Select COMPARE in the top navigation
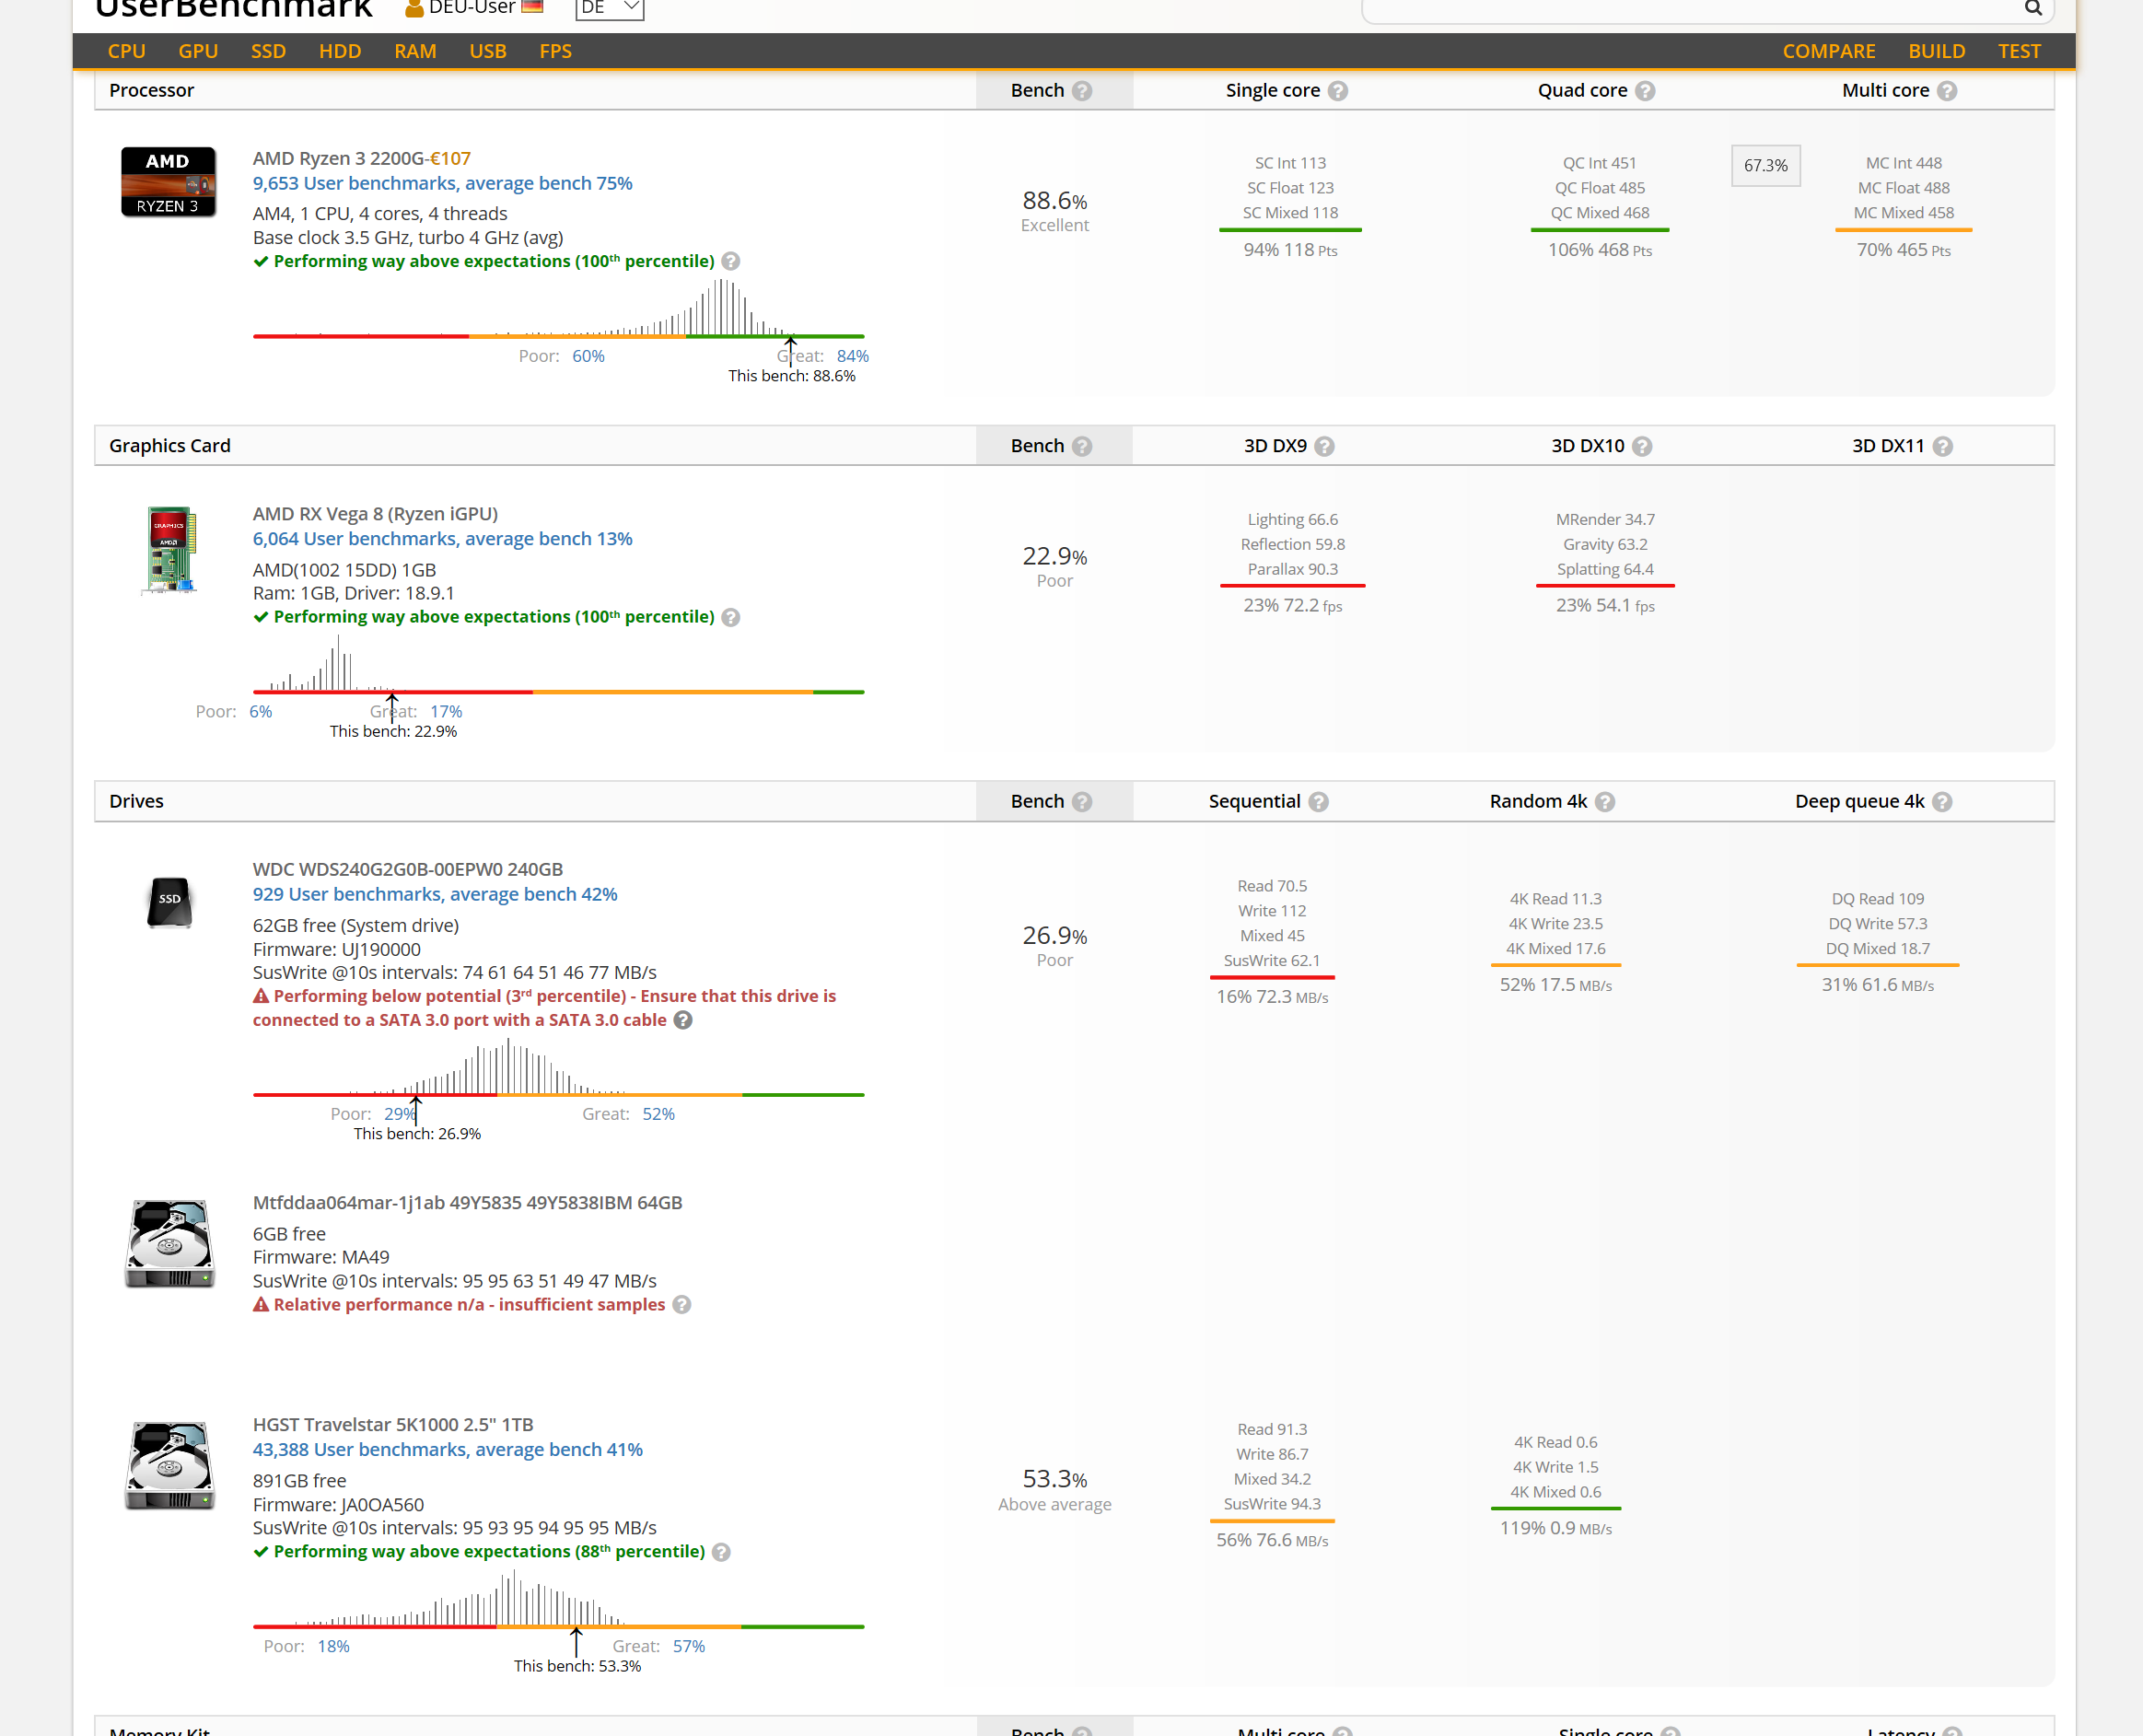This screenshot has height=1736, width=2143. (x=1828, y=51)
